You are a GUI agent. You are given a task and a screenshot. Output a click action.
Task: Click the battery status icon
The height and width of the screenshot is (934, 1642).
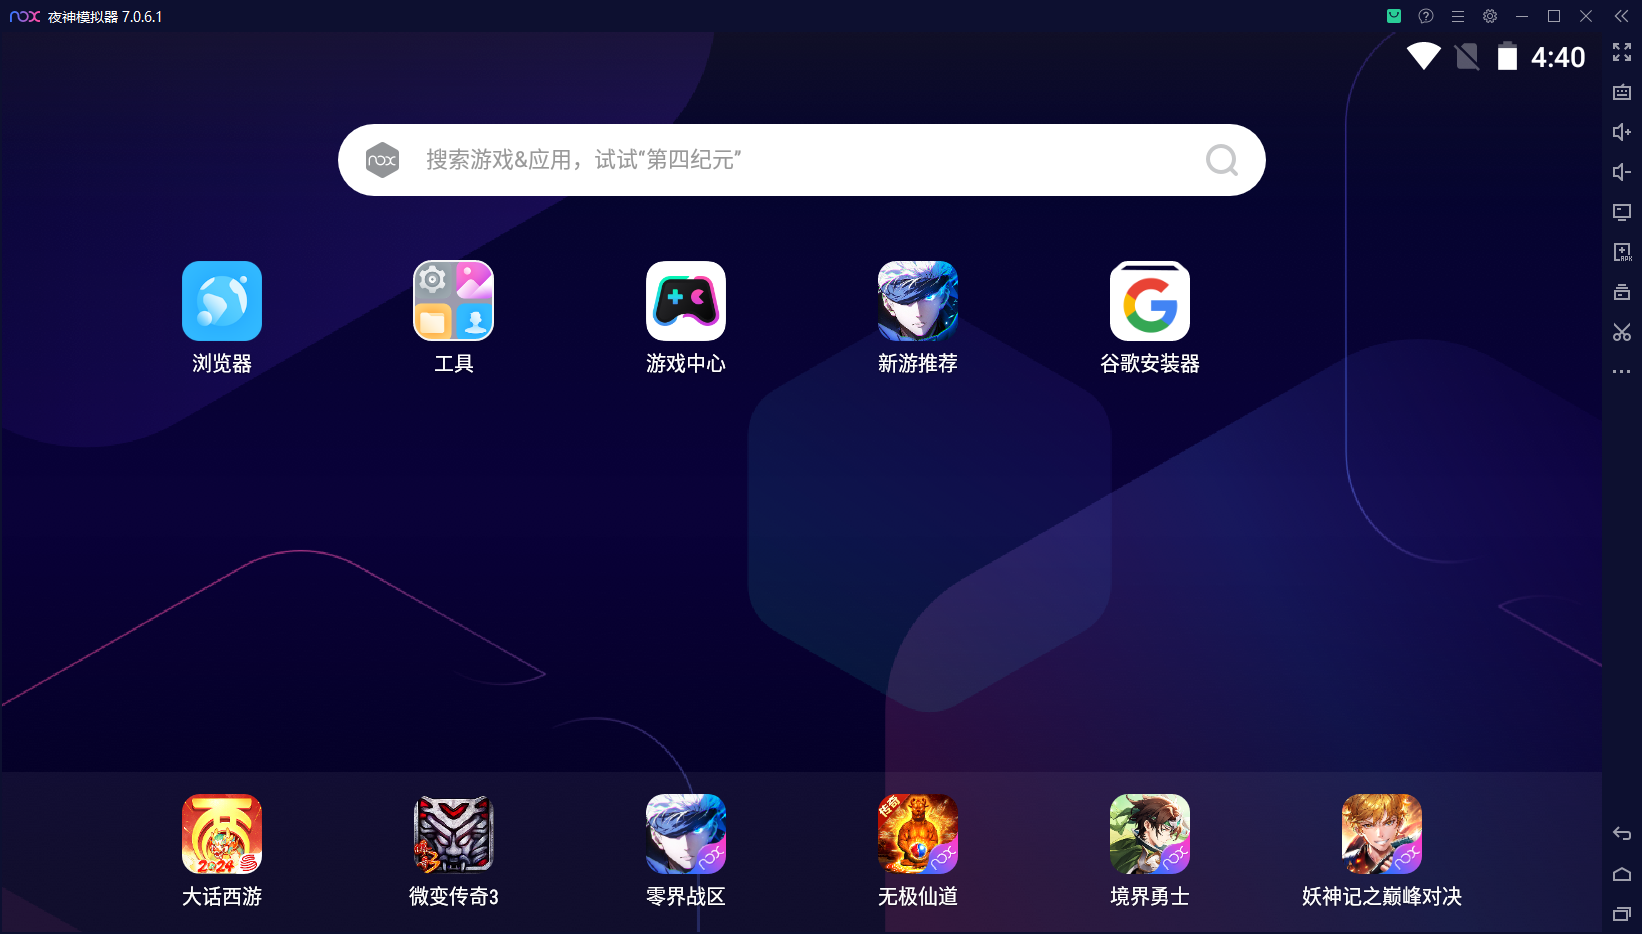1507,56
